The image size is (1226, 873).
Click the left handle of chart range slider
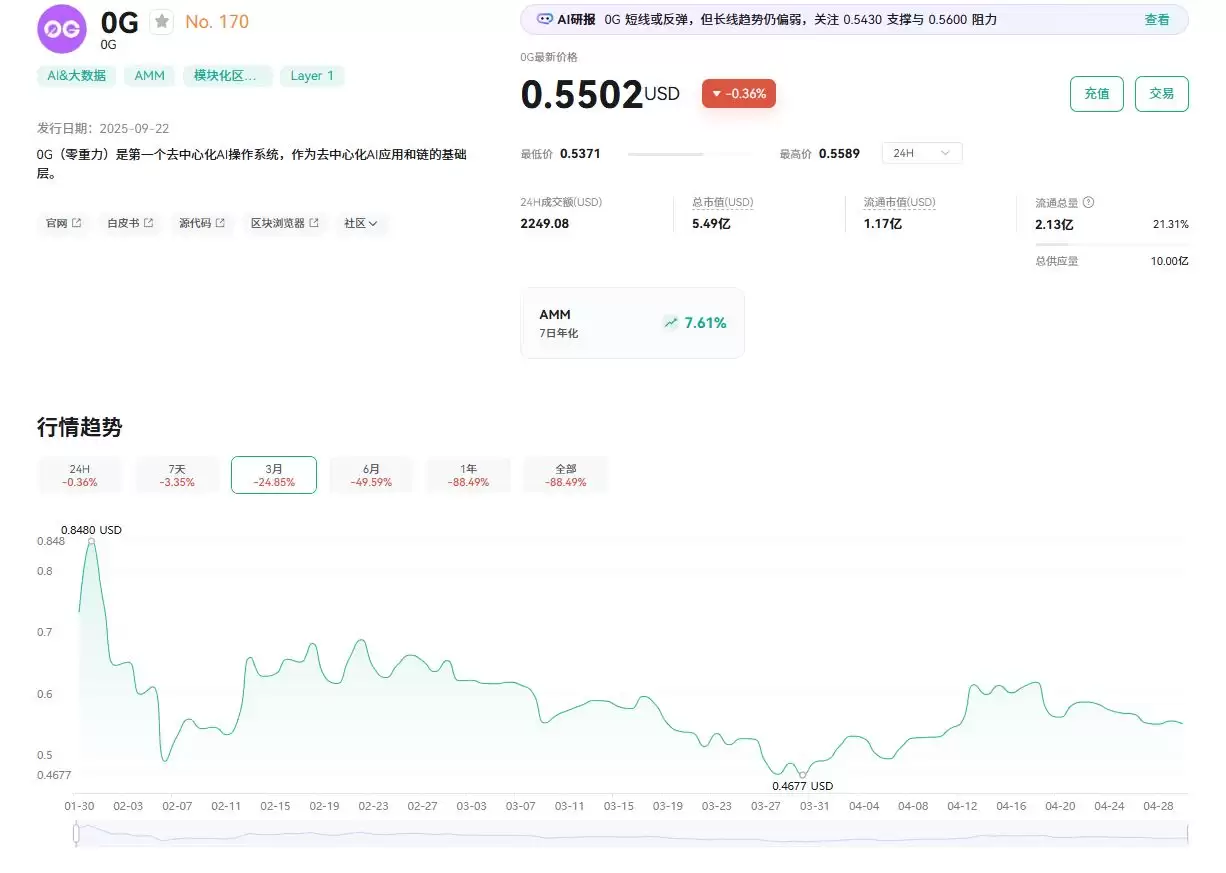76,833
